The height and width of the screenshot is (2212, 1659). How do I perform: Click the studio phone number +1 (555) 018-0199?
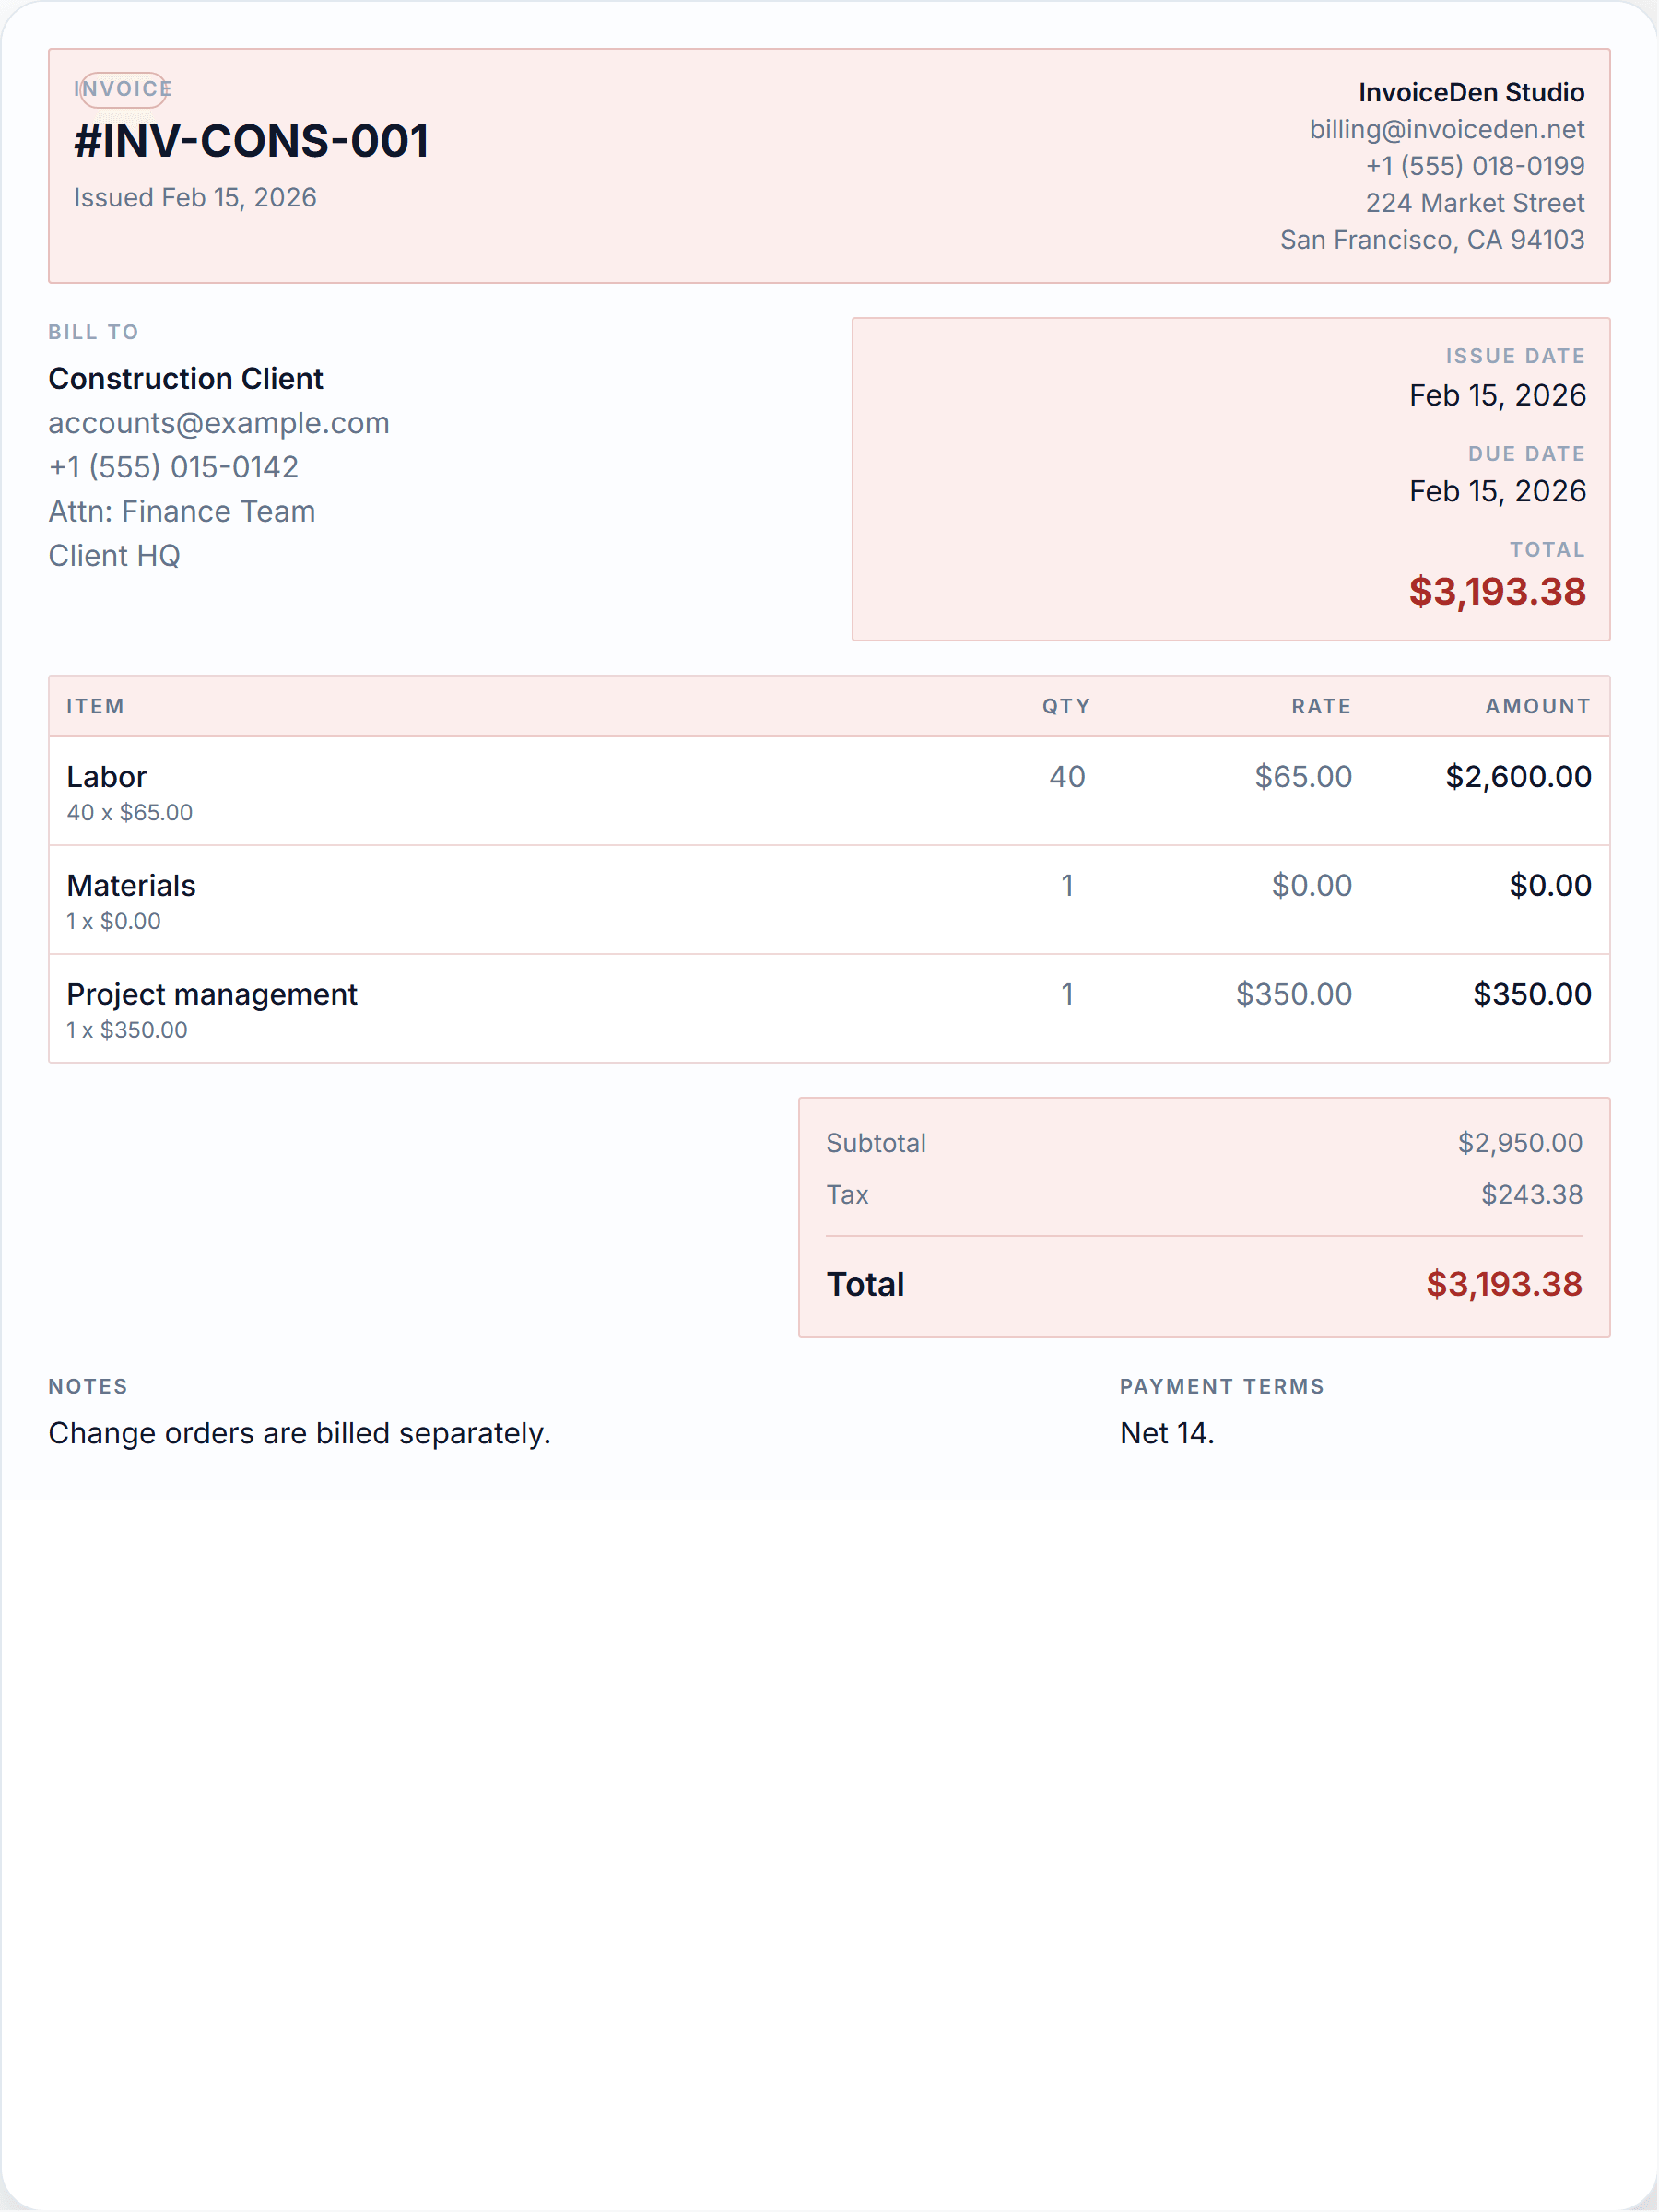(1475, 166)
